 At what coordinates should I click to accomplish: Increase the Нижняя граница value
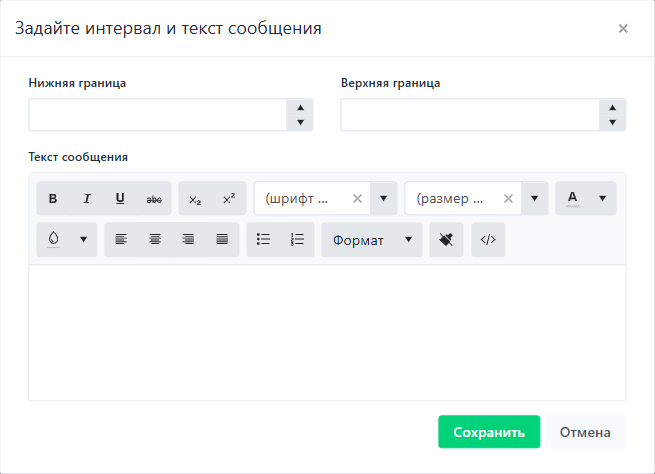click(x=300, y=107)
